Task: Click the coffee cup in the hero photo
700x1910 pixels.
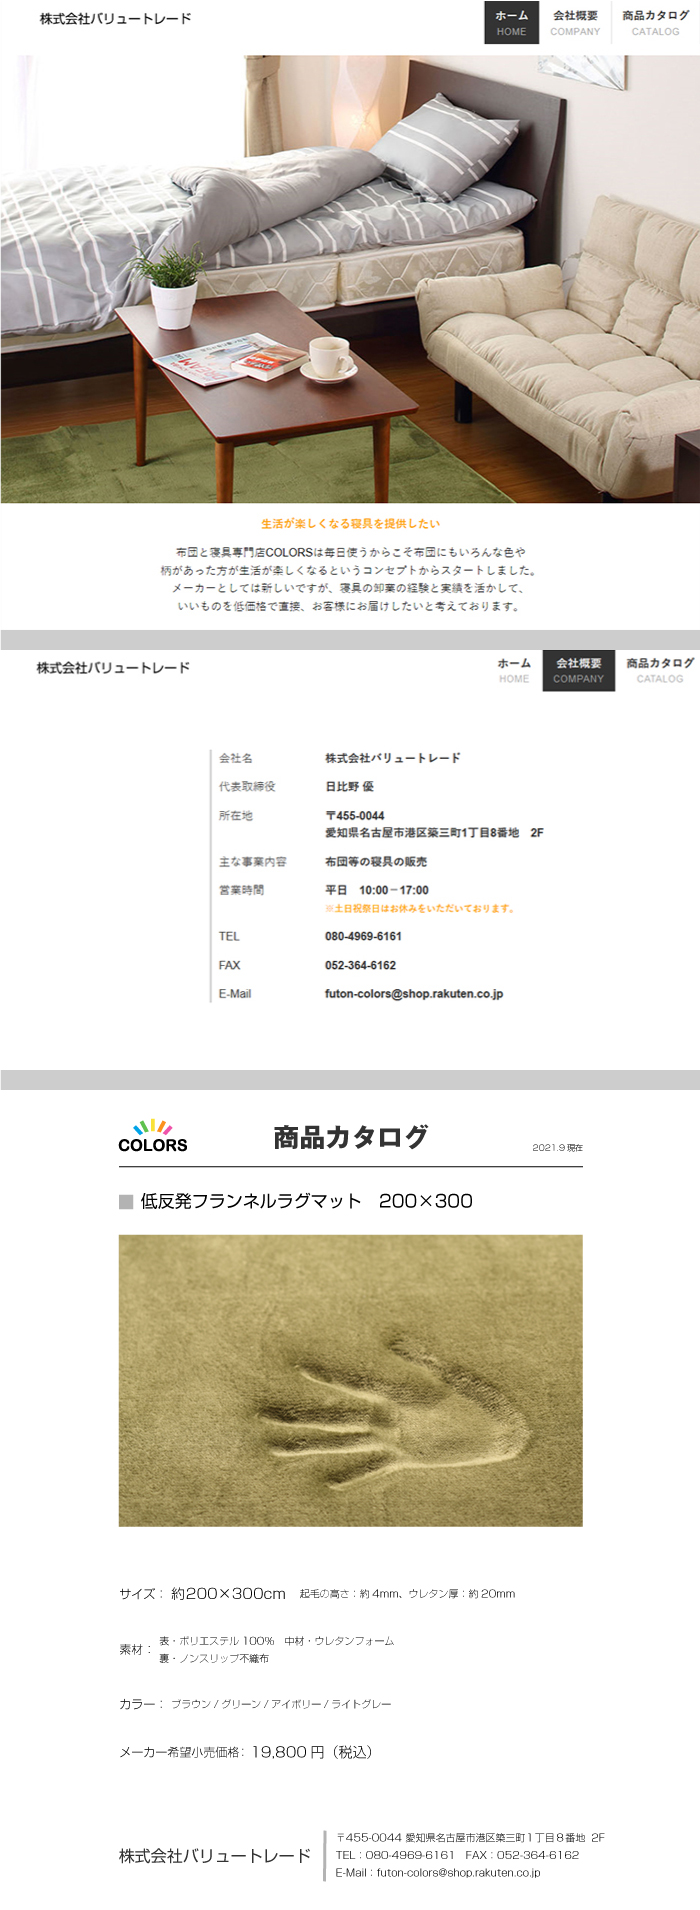Action: point(329,358)
